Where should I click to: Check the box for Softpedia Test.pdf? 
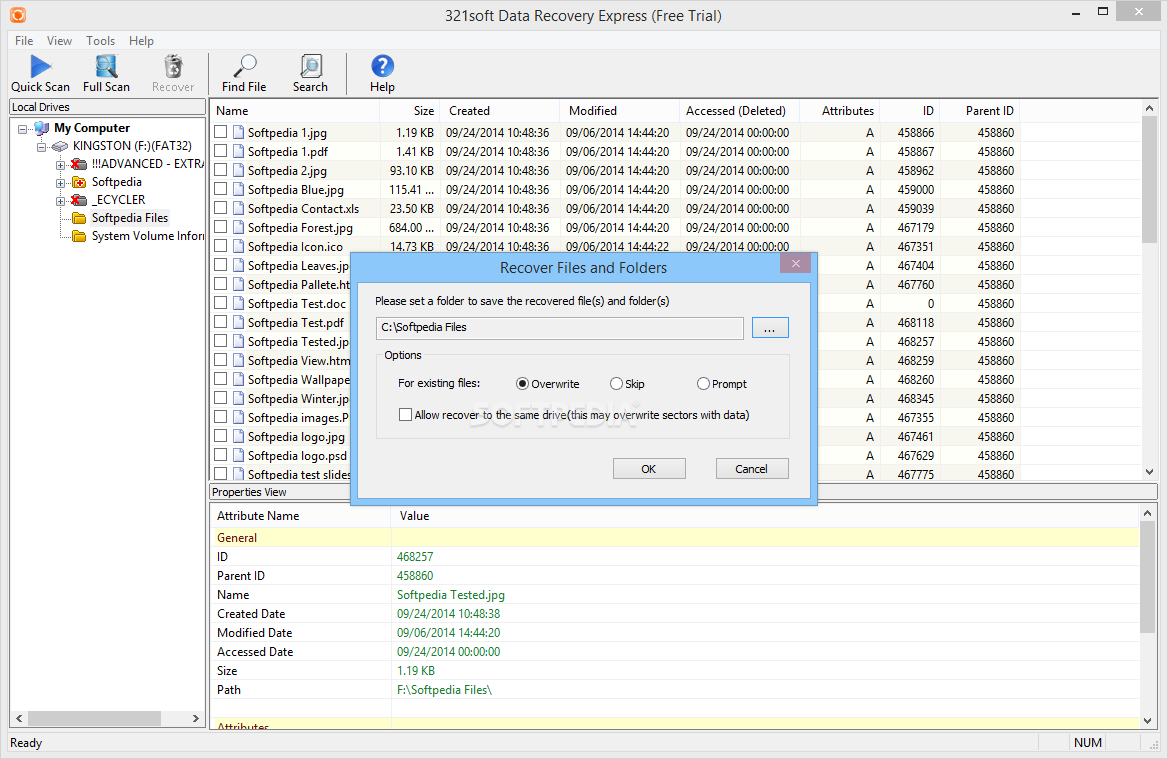220,322
